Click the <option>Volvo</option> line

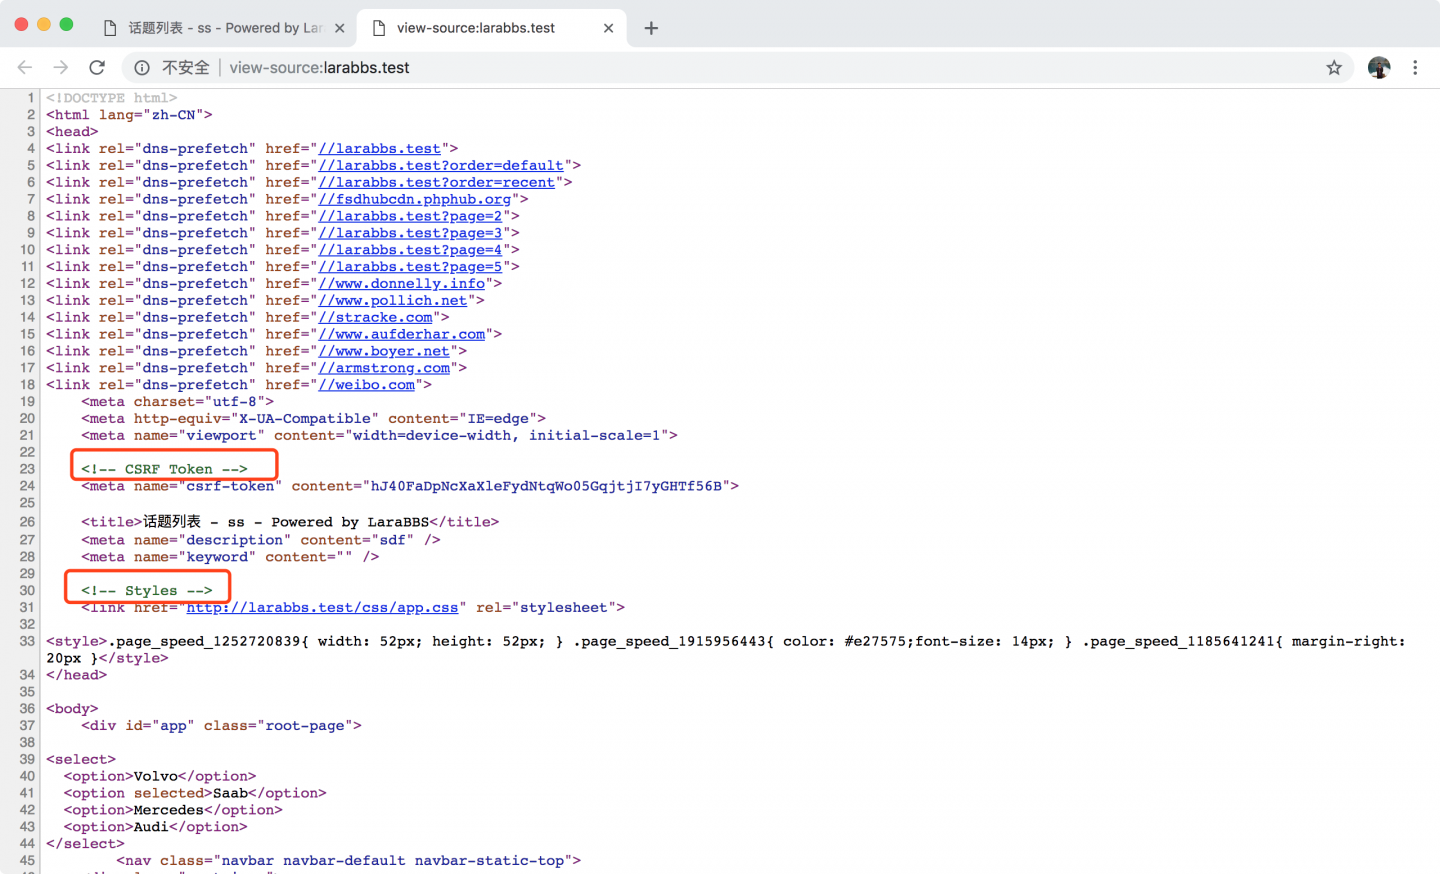(160, 776)
